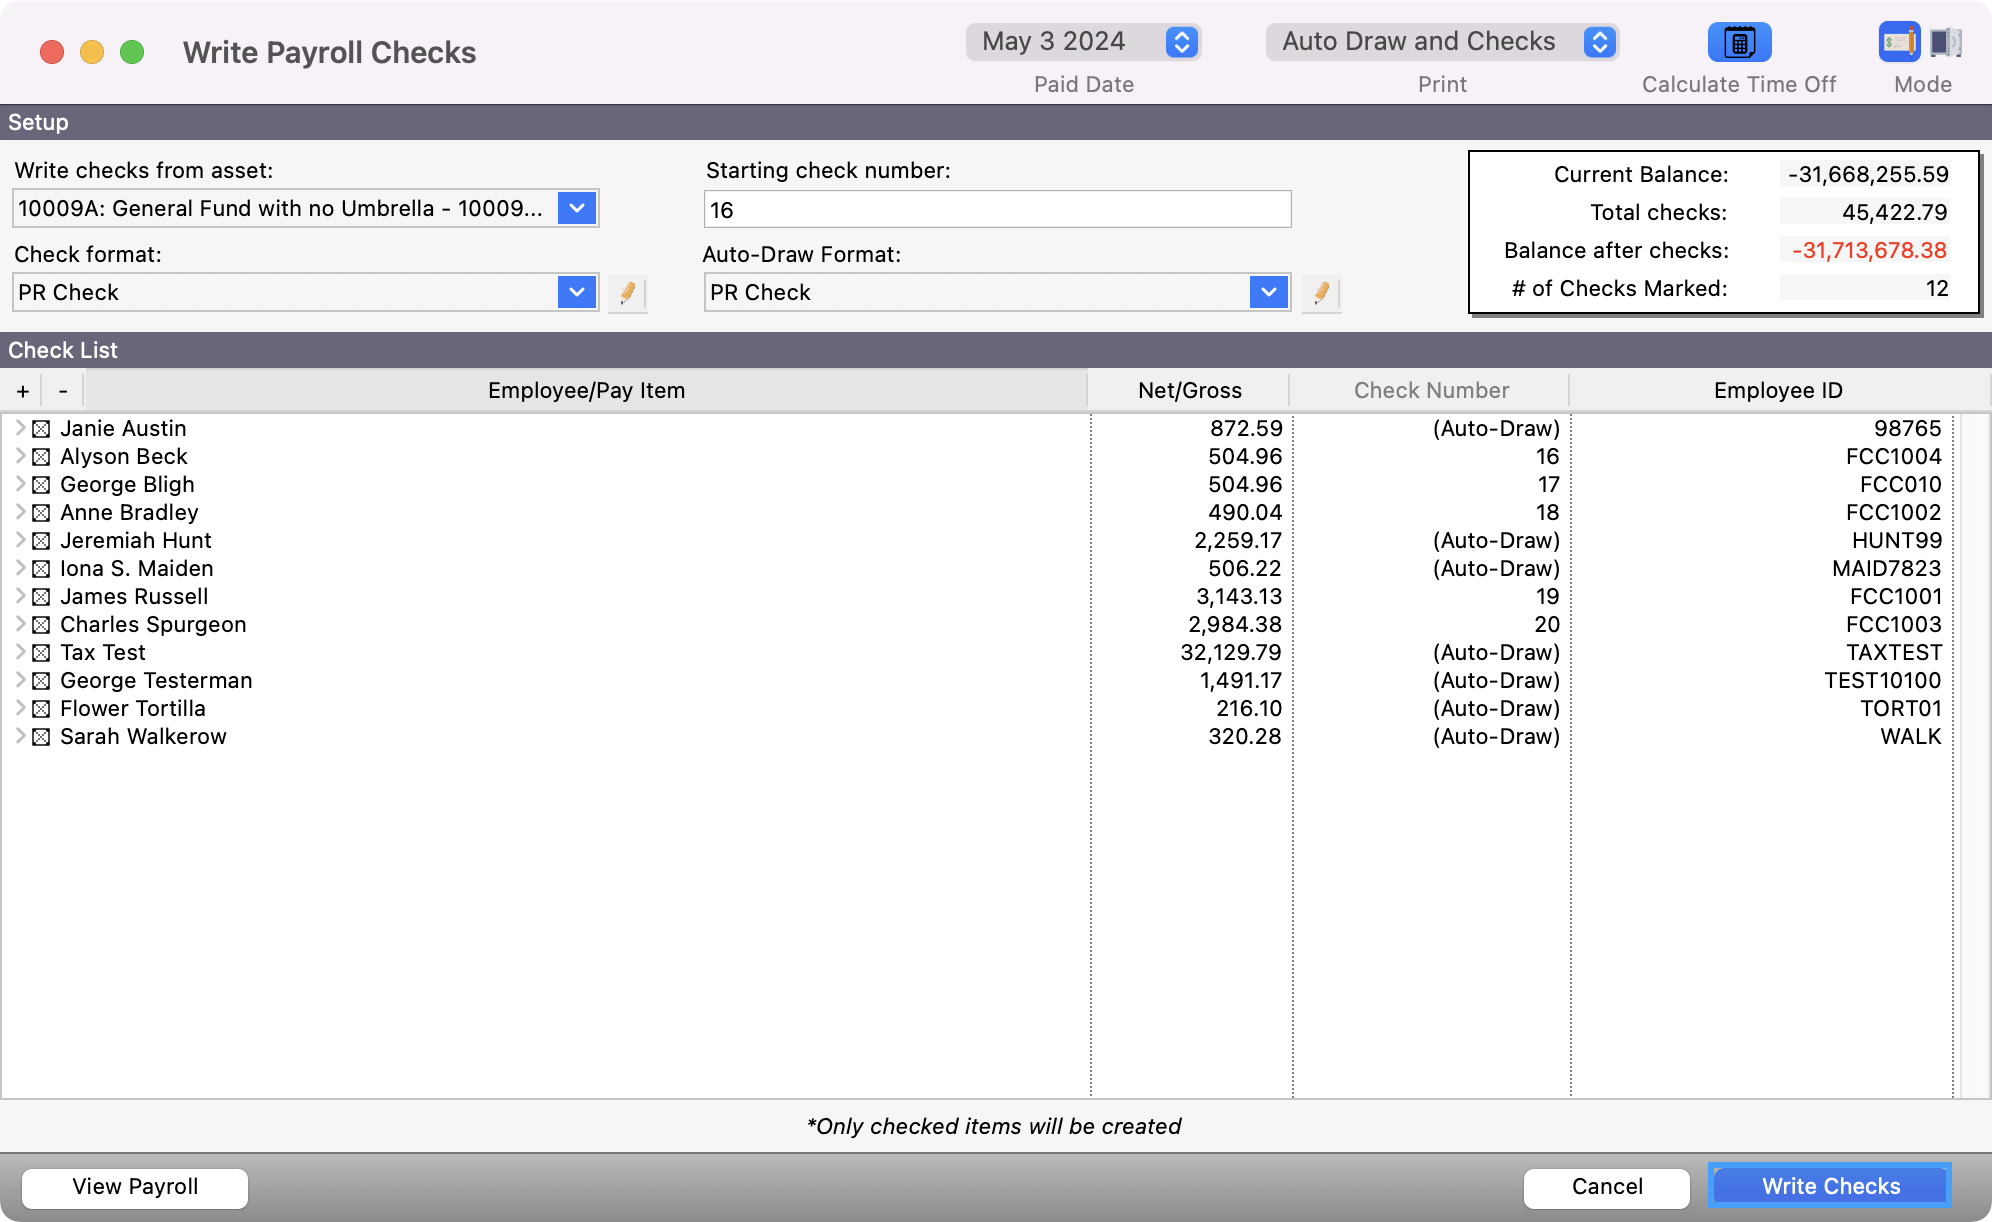Viewport: 1992px width, 1222px height.
Task: Click the Employee ID column header
Action: [x=1777, y=391]
